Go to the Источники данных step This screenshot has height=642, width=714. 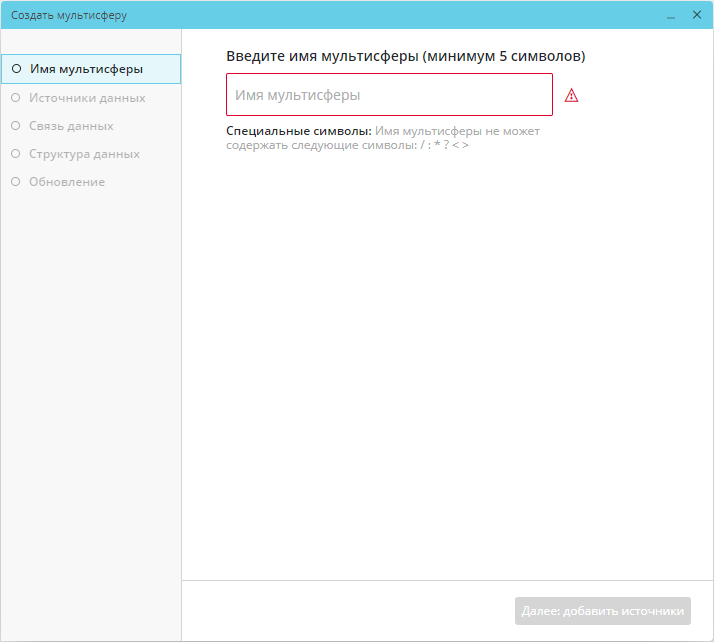[x=87, y=98]
